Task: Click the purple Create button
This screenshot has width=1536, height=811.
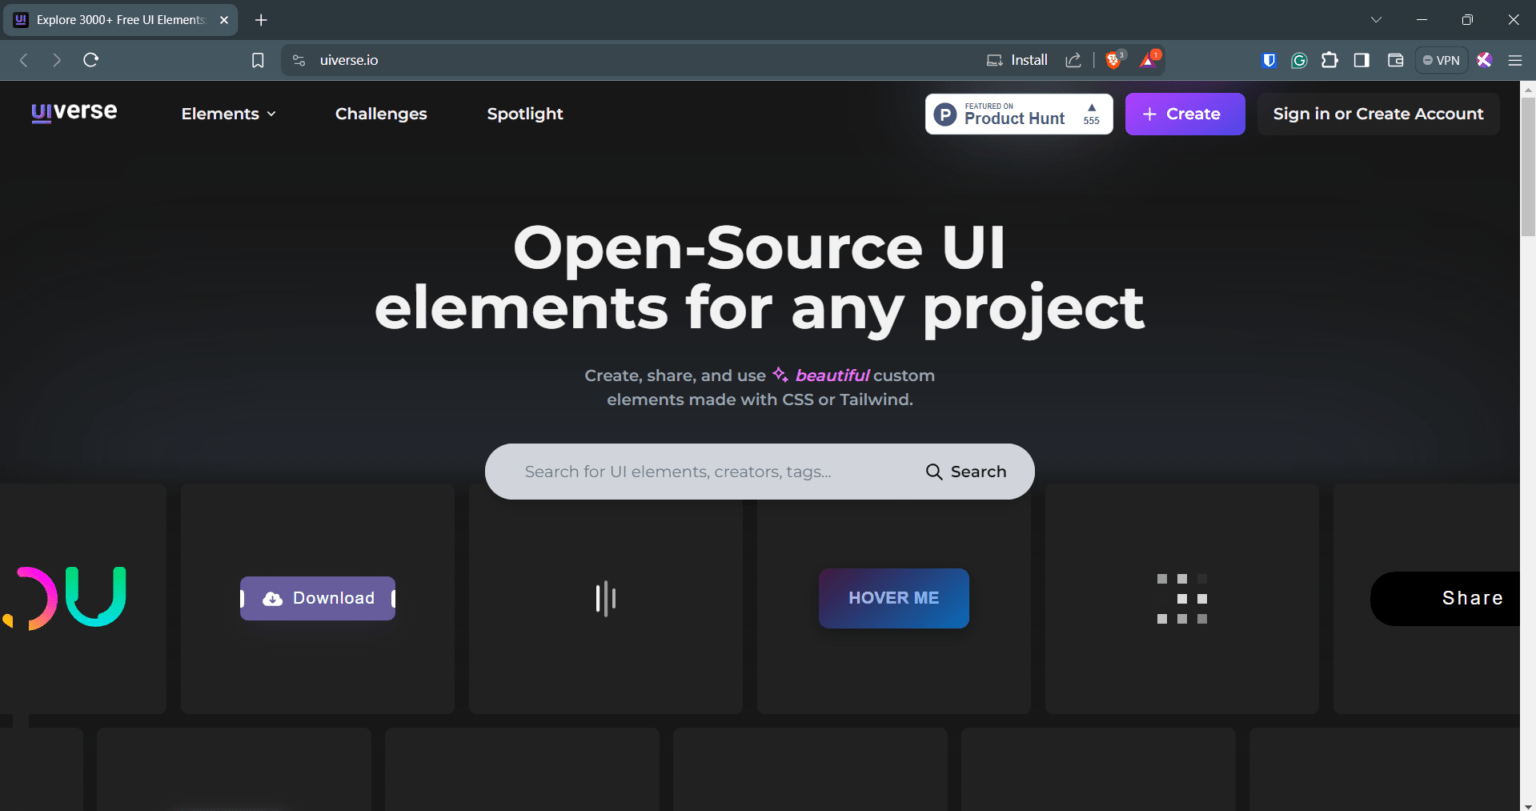Action: tap(1185, 113)
